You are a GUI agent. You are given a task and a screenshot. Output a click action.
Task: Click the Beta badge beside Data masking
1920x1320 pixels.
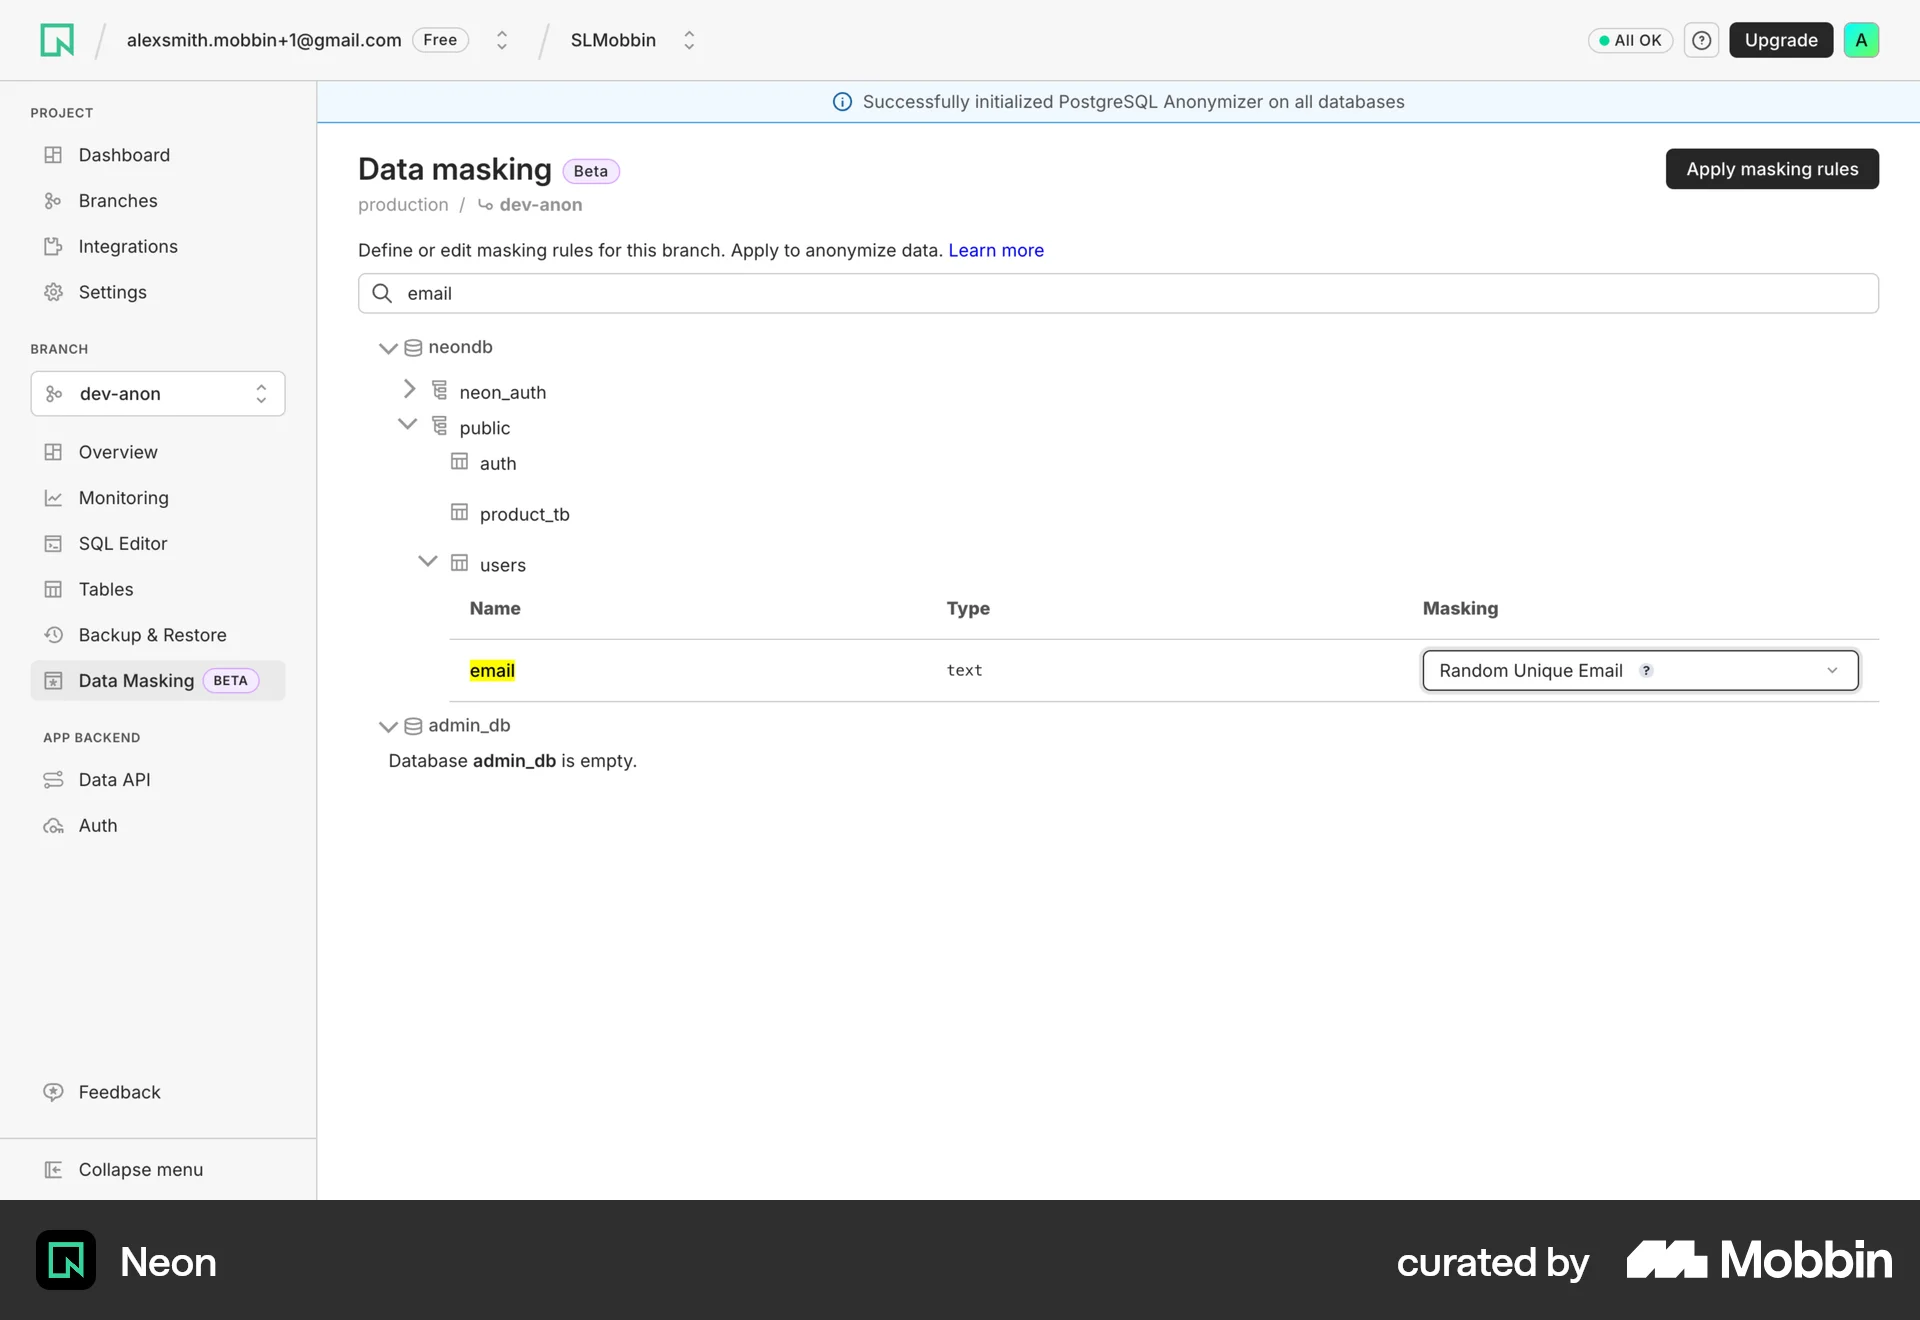591,171
